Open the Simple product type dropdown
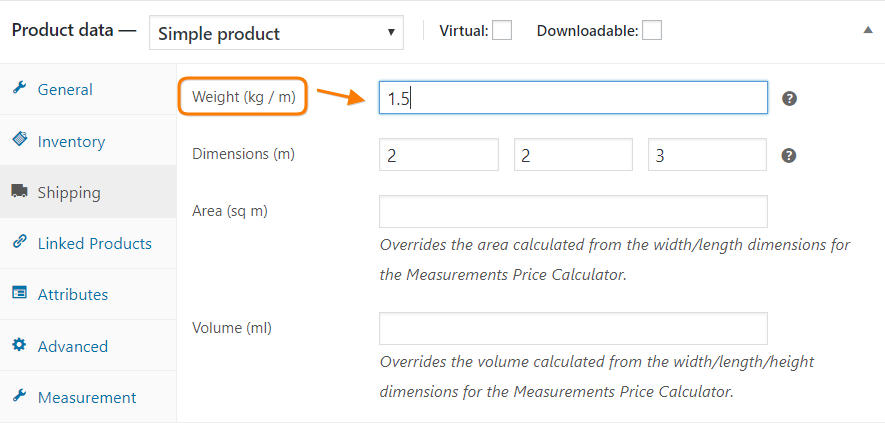 tap(277, 33)
